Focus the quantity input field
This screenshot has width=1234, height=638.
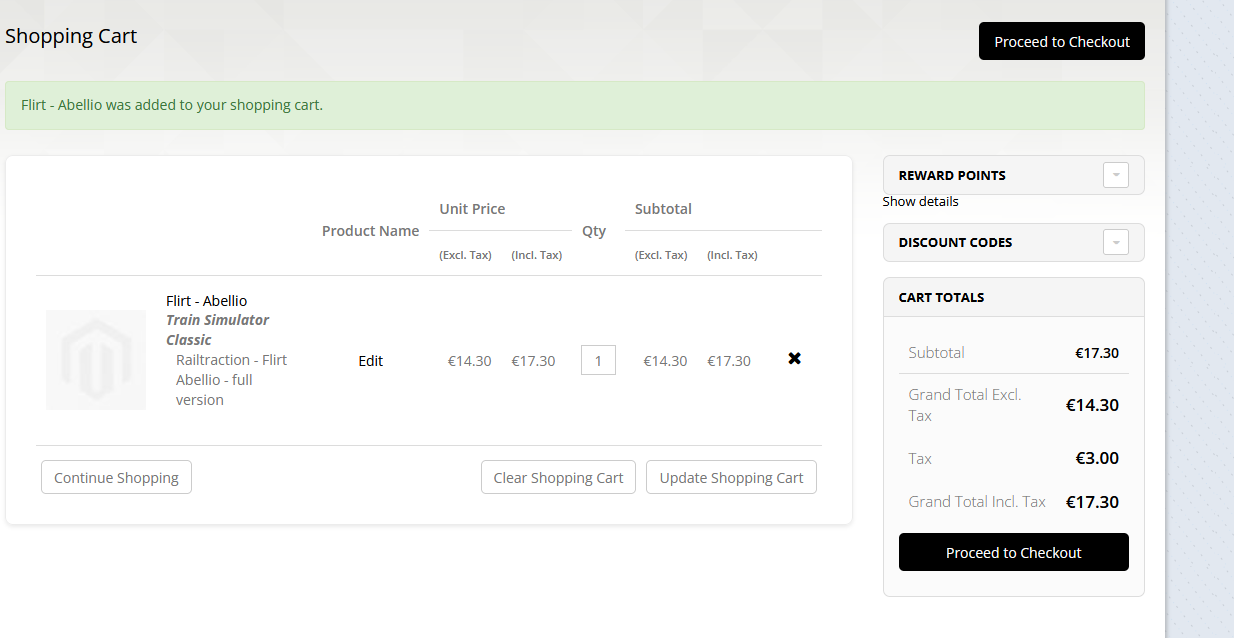(598, 360)
